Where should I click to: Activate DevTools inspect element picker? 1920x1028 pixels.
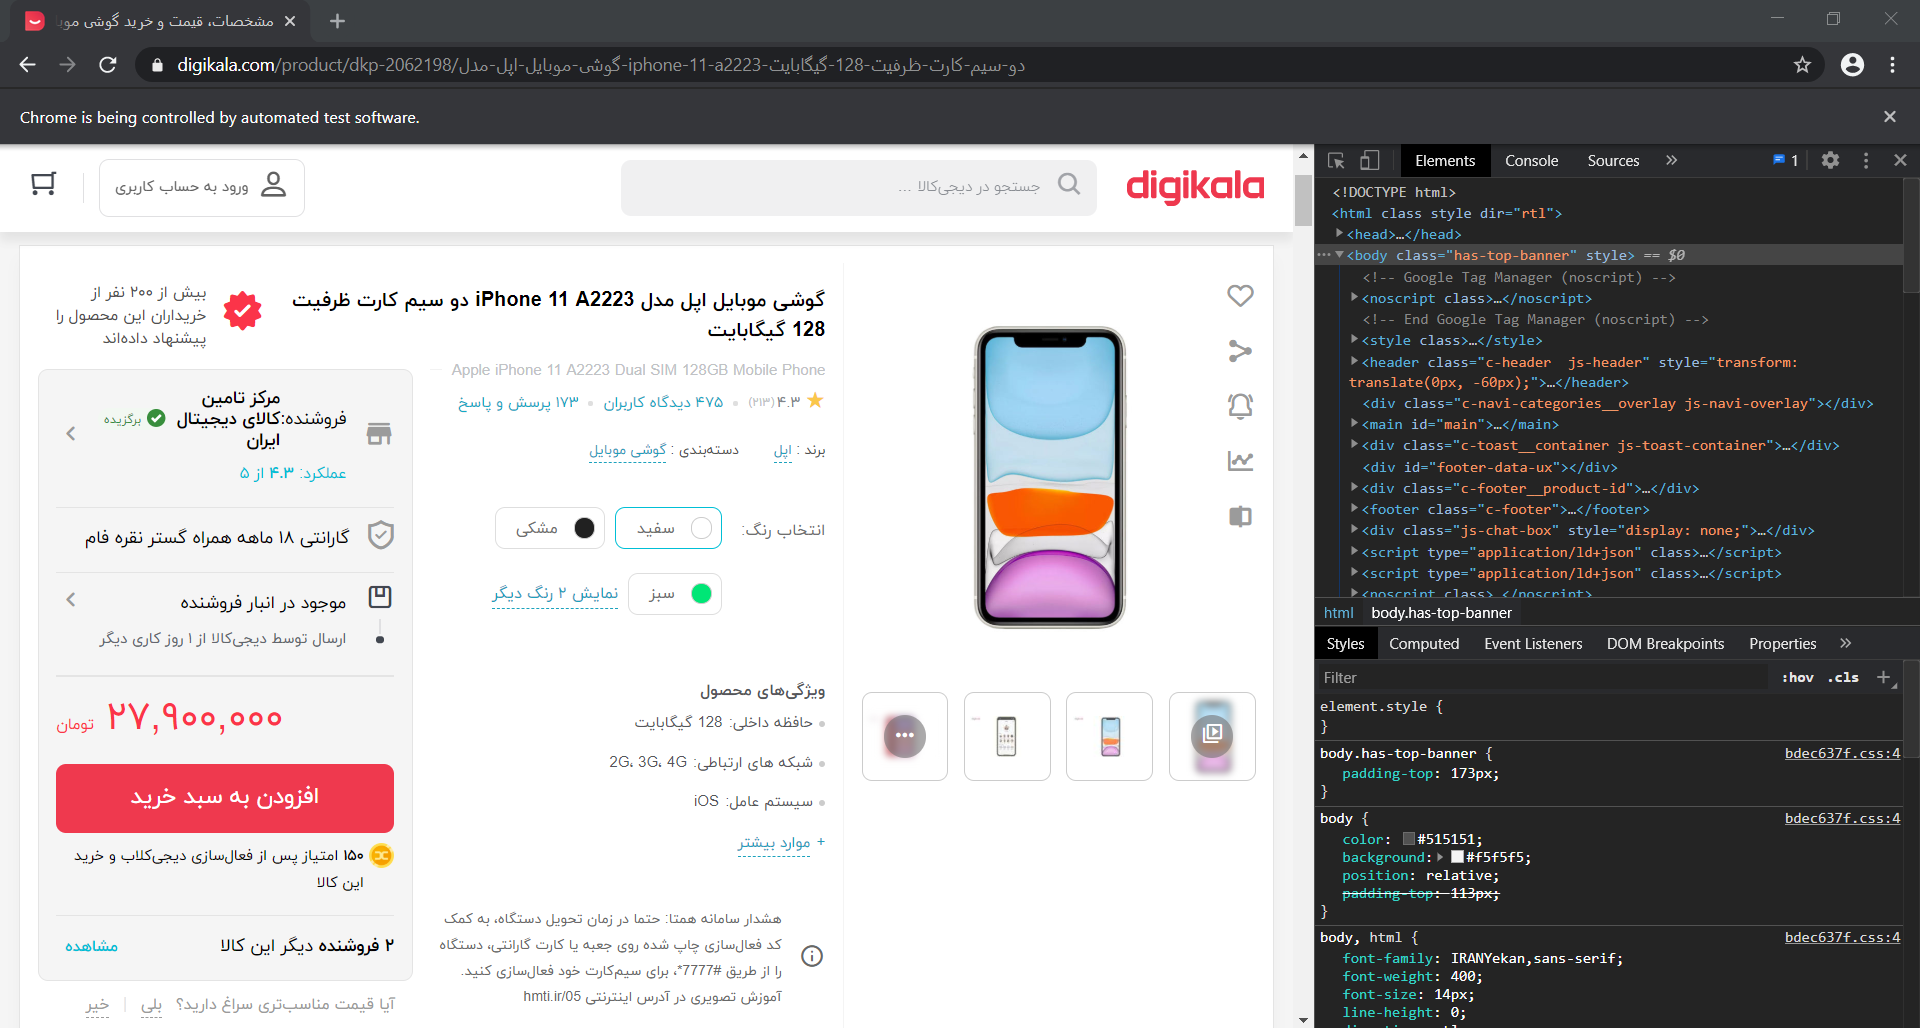(x=1336, y=161)
